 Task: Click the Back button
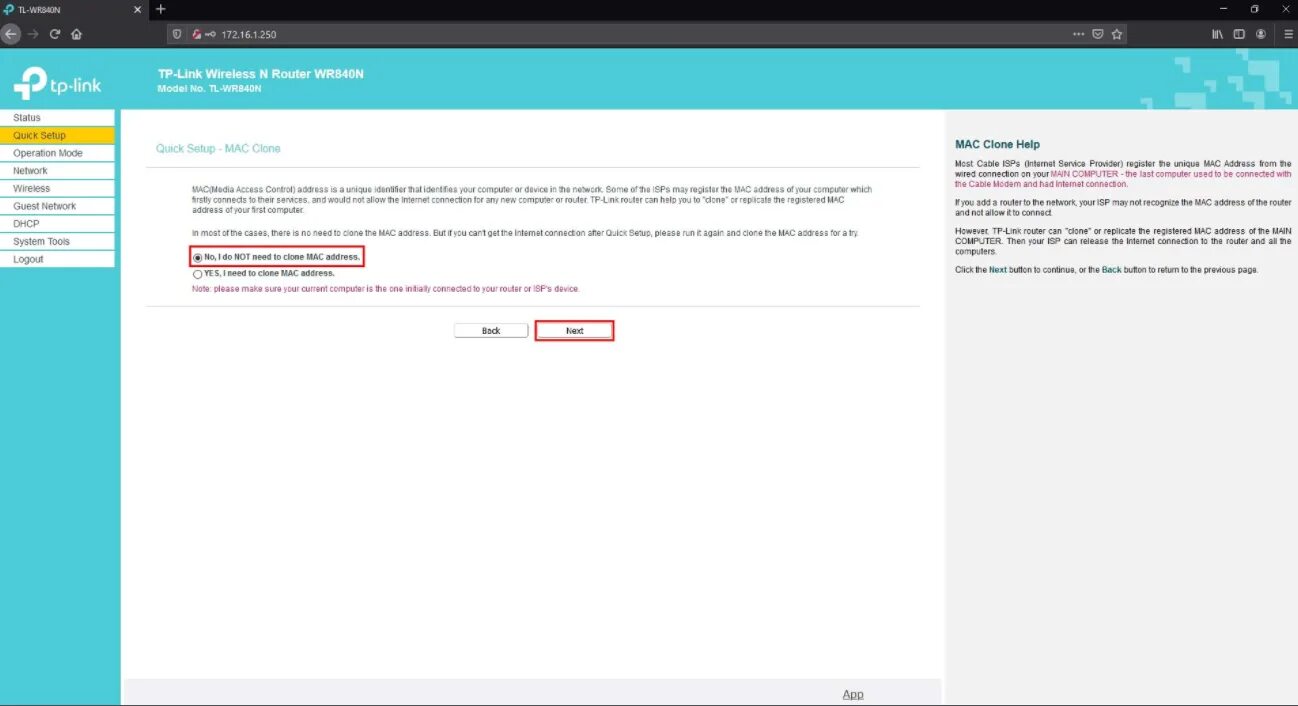click(x=491, y=331)
